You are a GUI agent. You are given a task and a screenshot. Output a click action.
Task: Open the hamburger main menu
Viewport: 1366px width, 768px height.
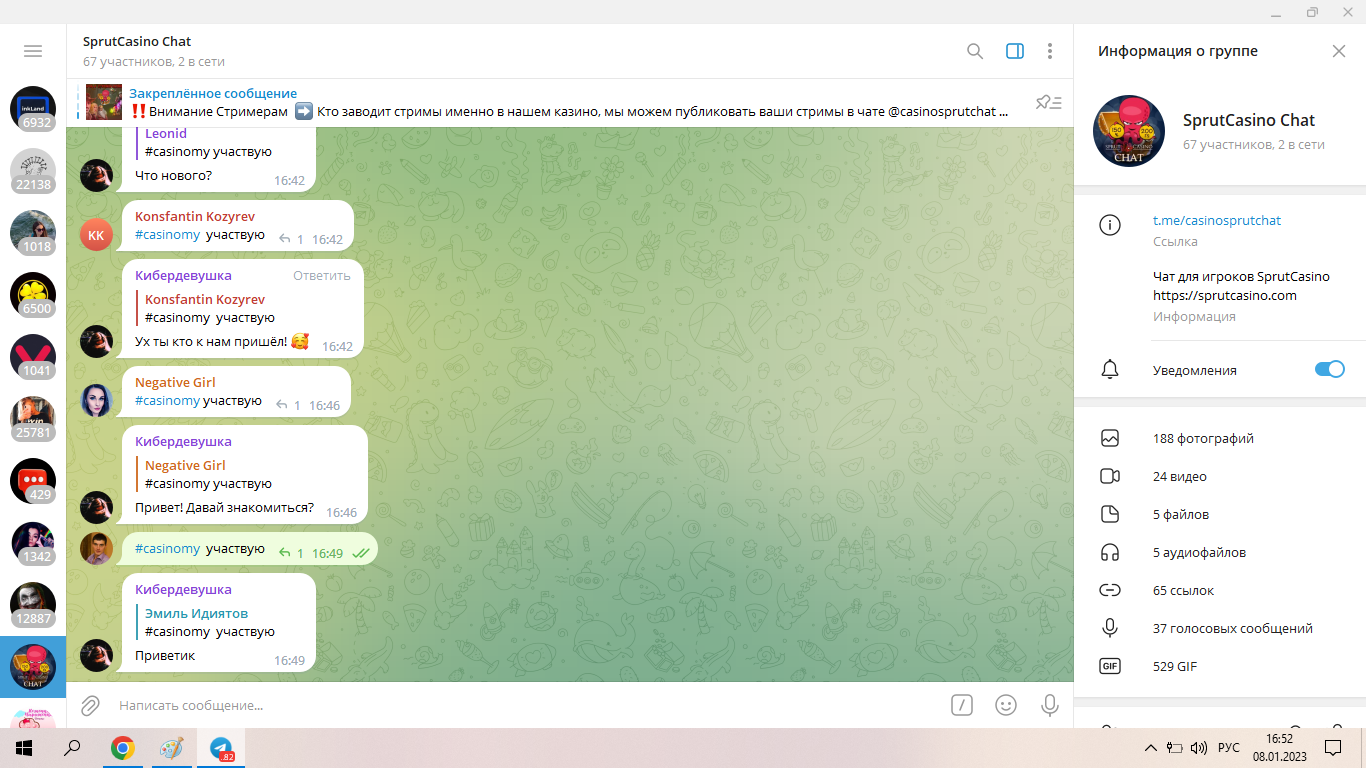click(x=33, y=51)
